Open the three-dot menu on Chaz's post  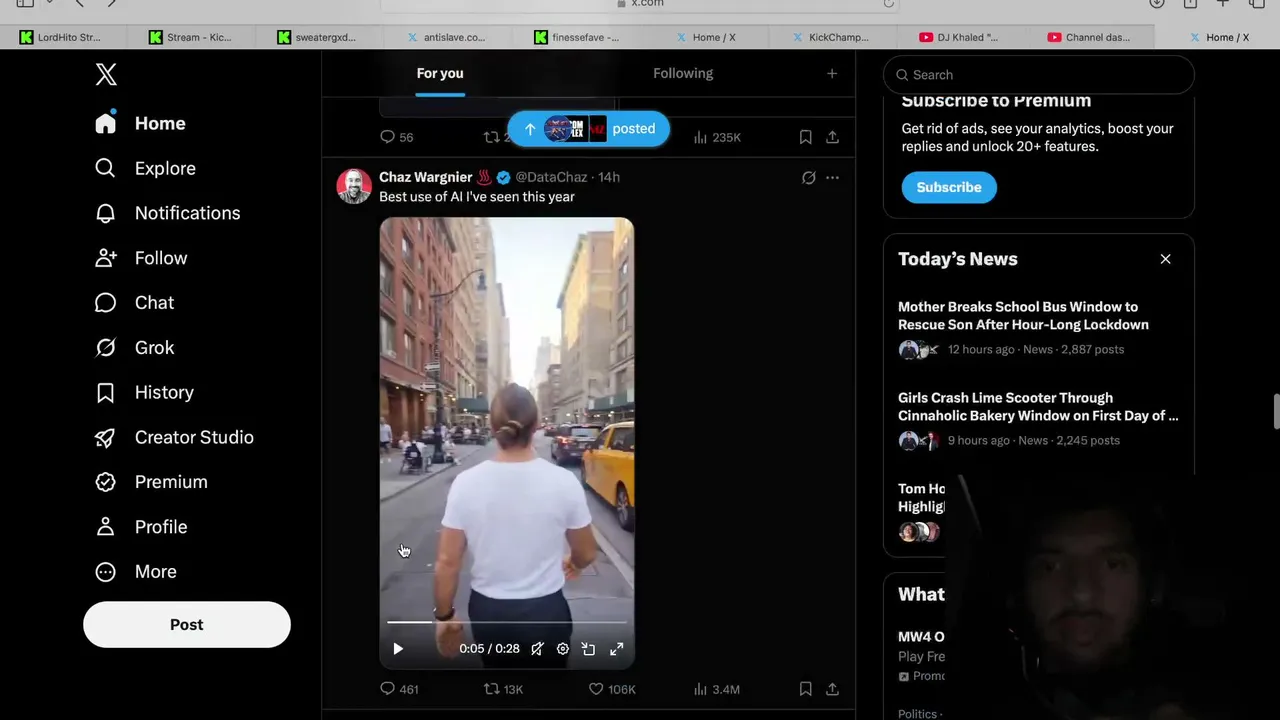pyautogui.click(x=832, y=178)
